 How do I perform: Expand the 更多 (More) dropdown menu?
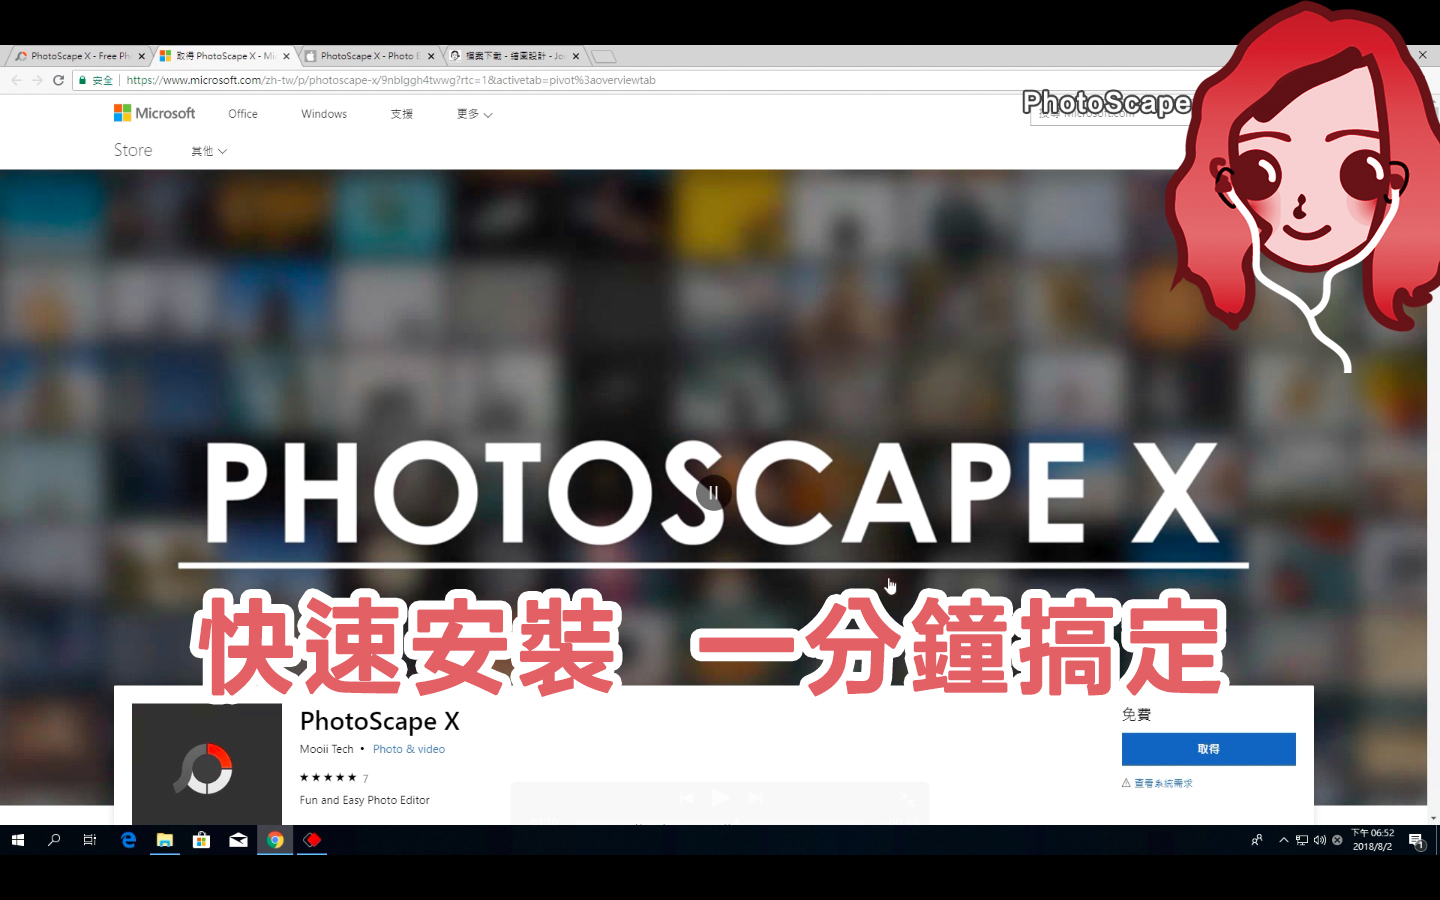click(x=474, y=114)
